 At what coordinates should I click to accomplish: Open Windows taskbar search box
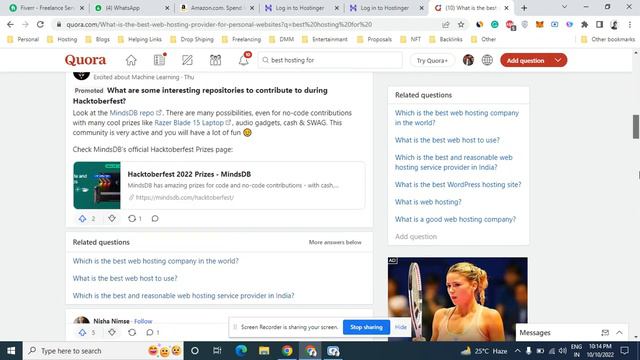[103, 351]
